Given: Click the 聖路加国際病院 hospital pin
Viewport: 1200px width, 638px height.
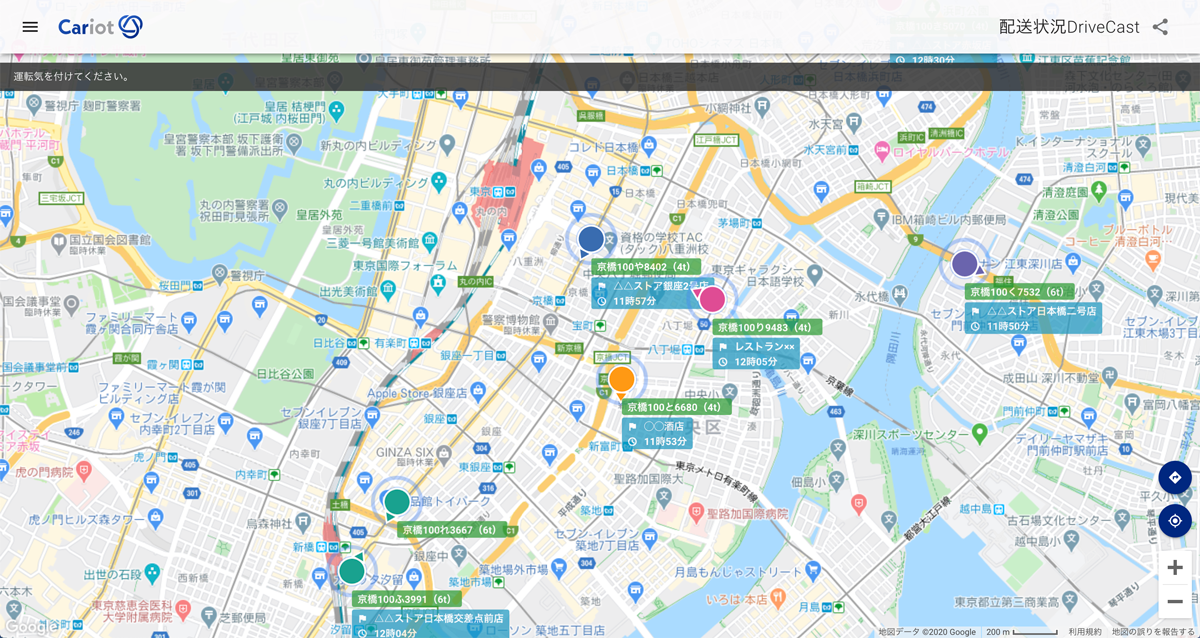Looking at the screenshot, I should [x=697, y=513].
